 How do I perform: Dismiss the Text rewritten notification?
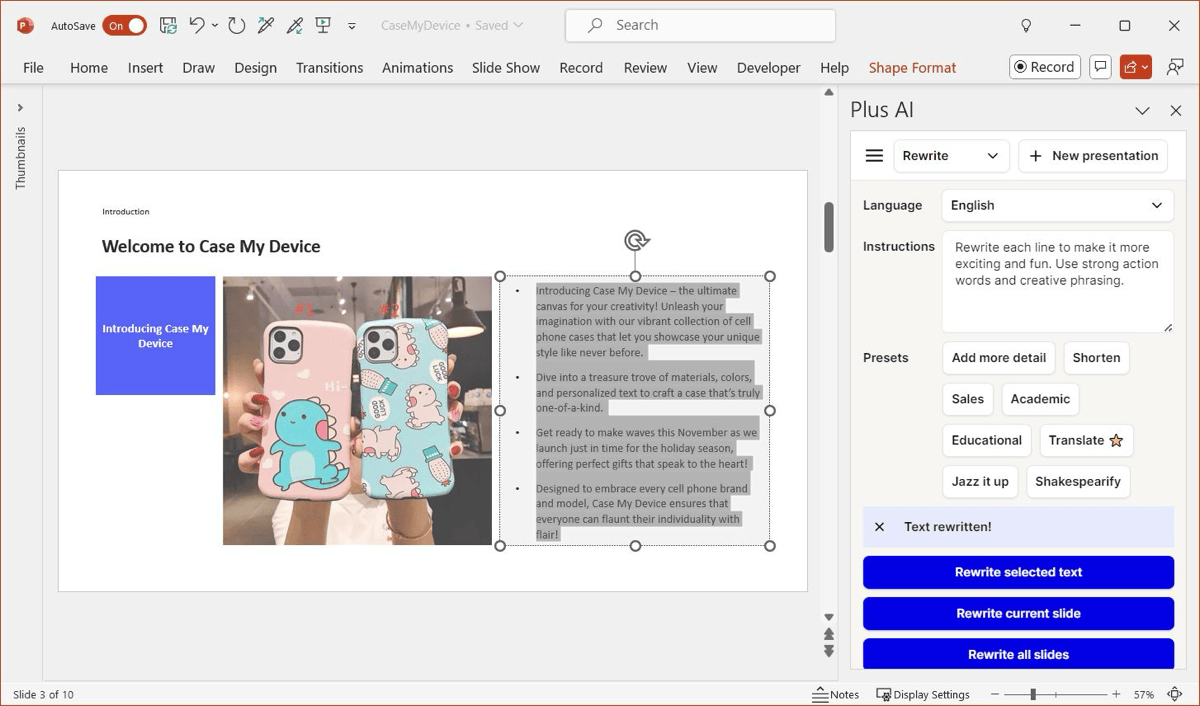(879, 527)
